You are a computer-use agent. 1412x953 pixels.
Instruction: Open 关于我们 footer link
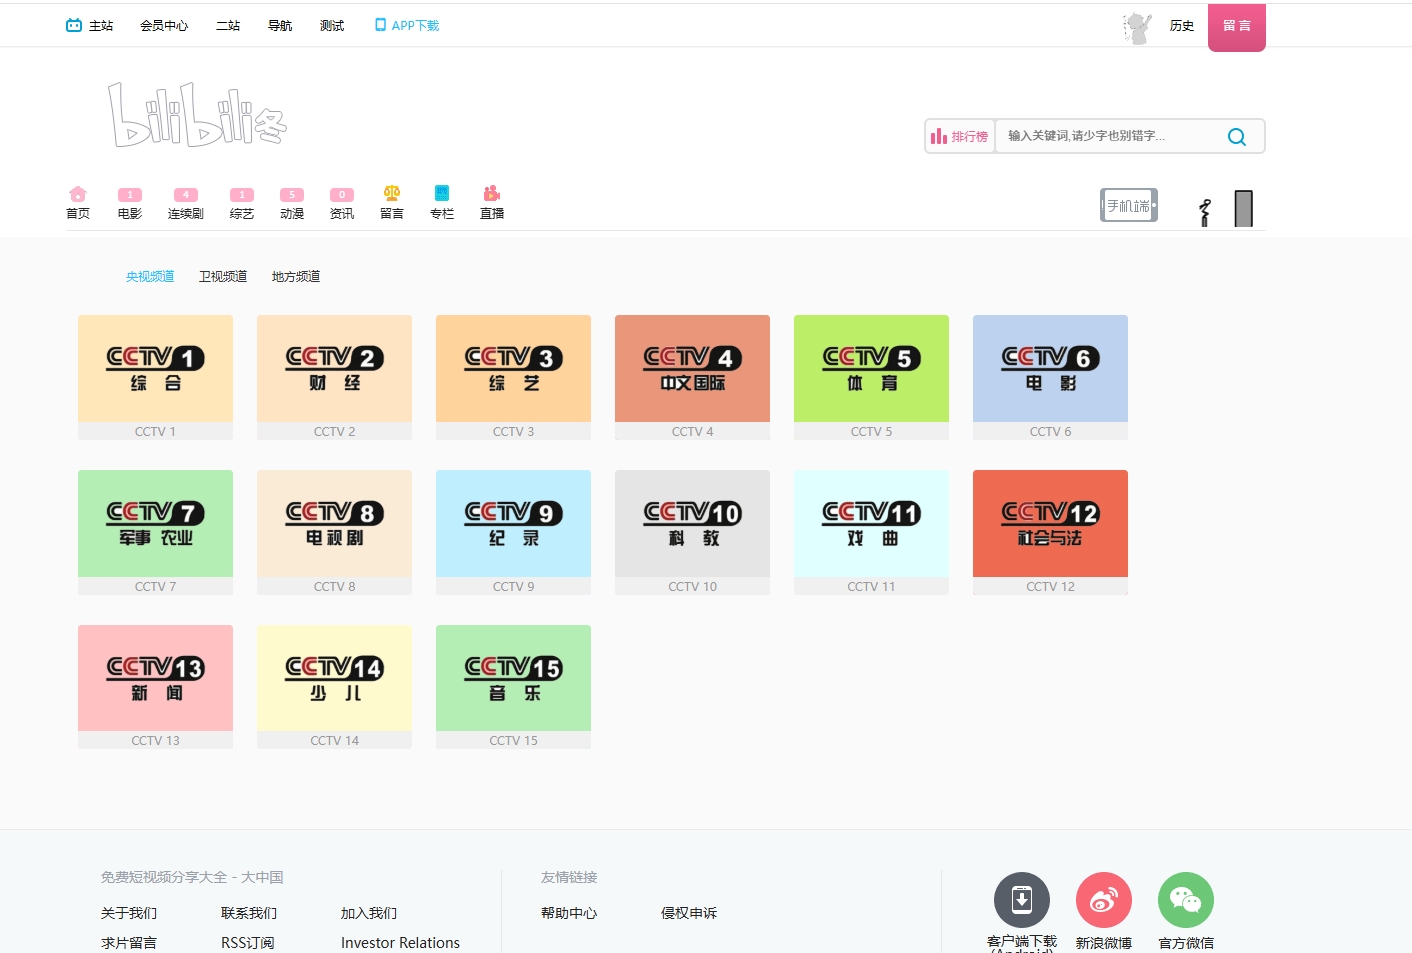point(129,913)
